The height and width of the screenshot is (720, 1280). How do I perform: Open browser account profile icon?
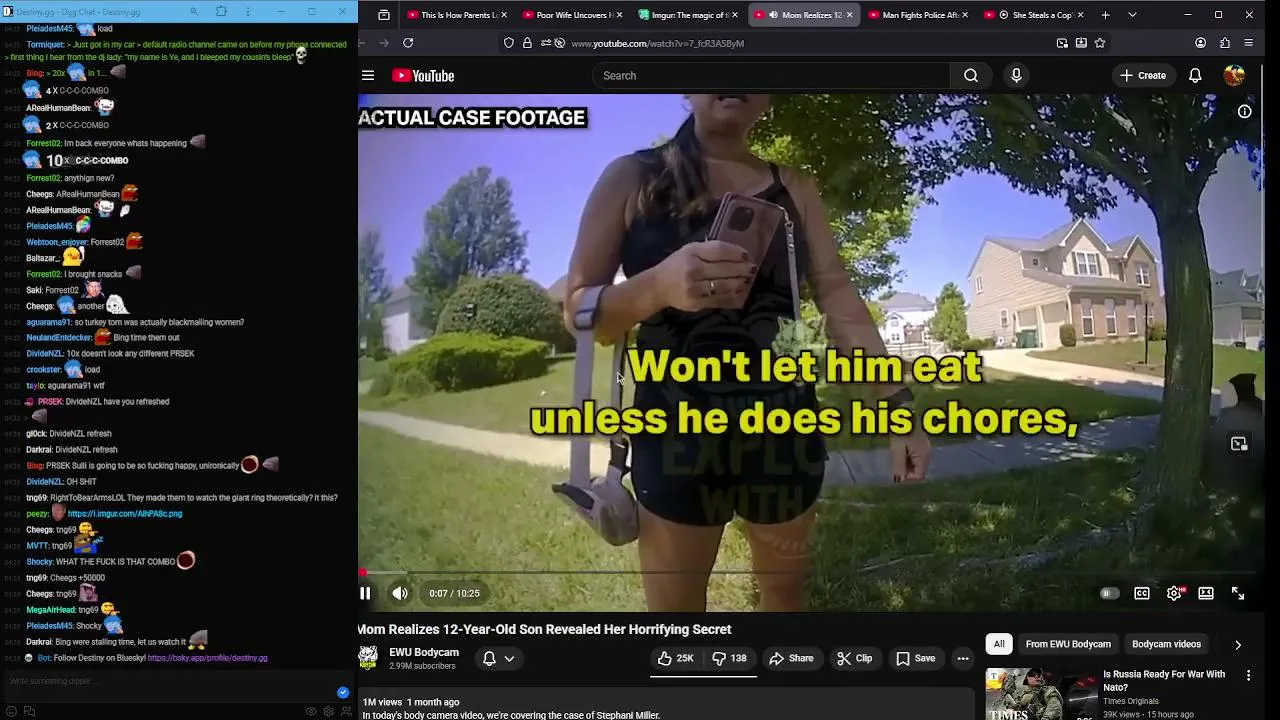point(1200,43)
